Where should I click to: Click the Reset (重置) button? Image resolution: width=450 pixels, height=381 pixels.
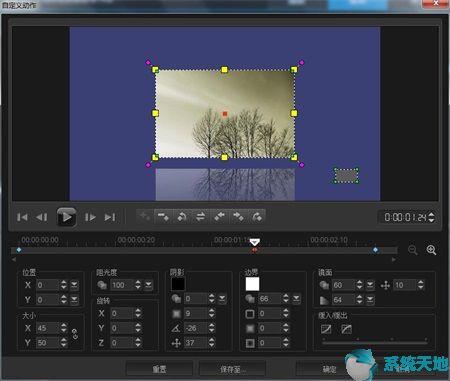(x=159, y=369)
